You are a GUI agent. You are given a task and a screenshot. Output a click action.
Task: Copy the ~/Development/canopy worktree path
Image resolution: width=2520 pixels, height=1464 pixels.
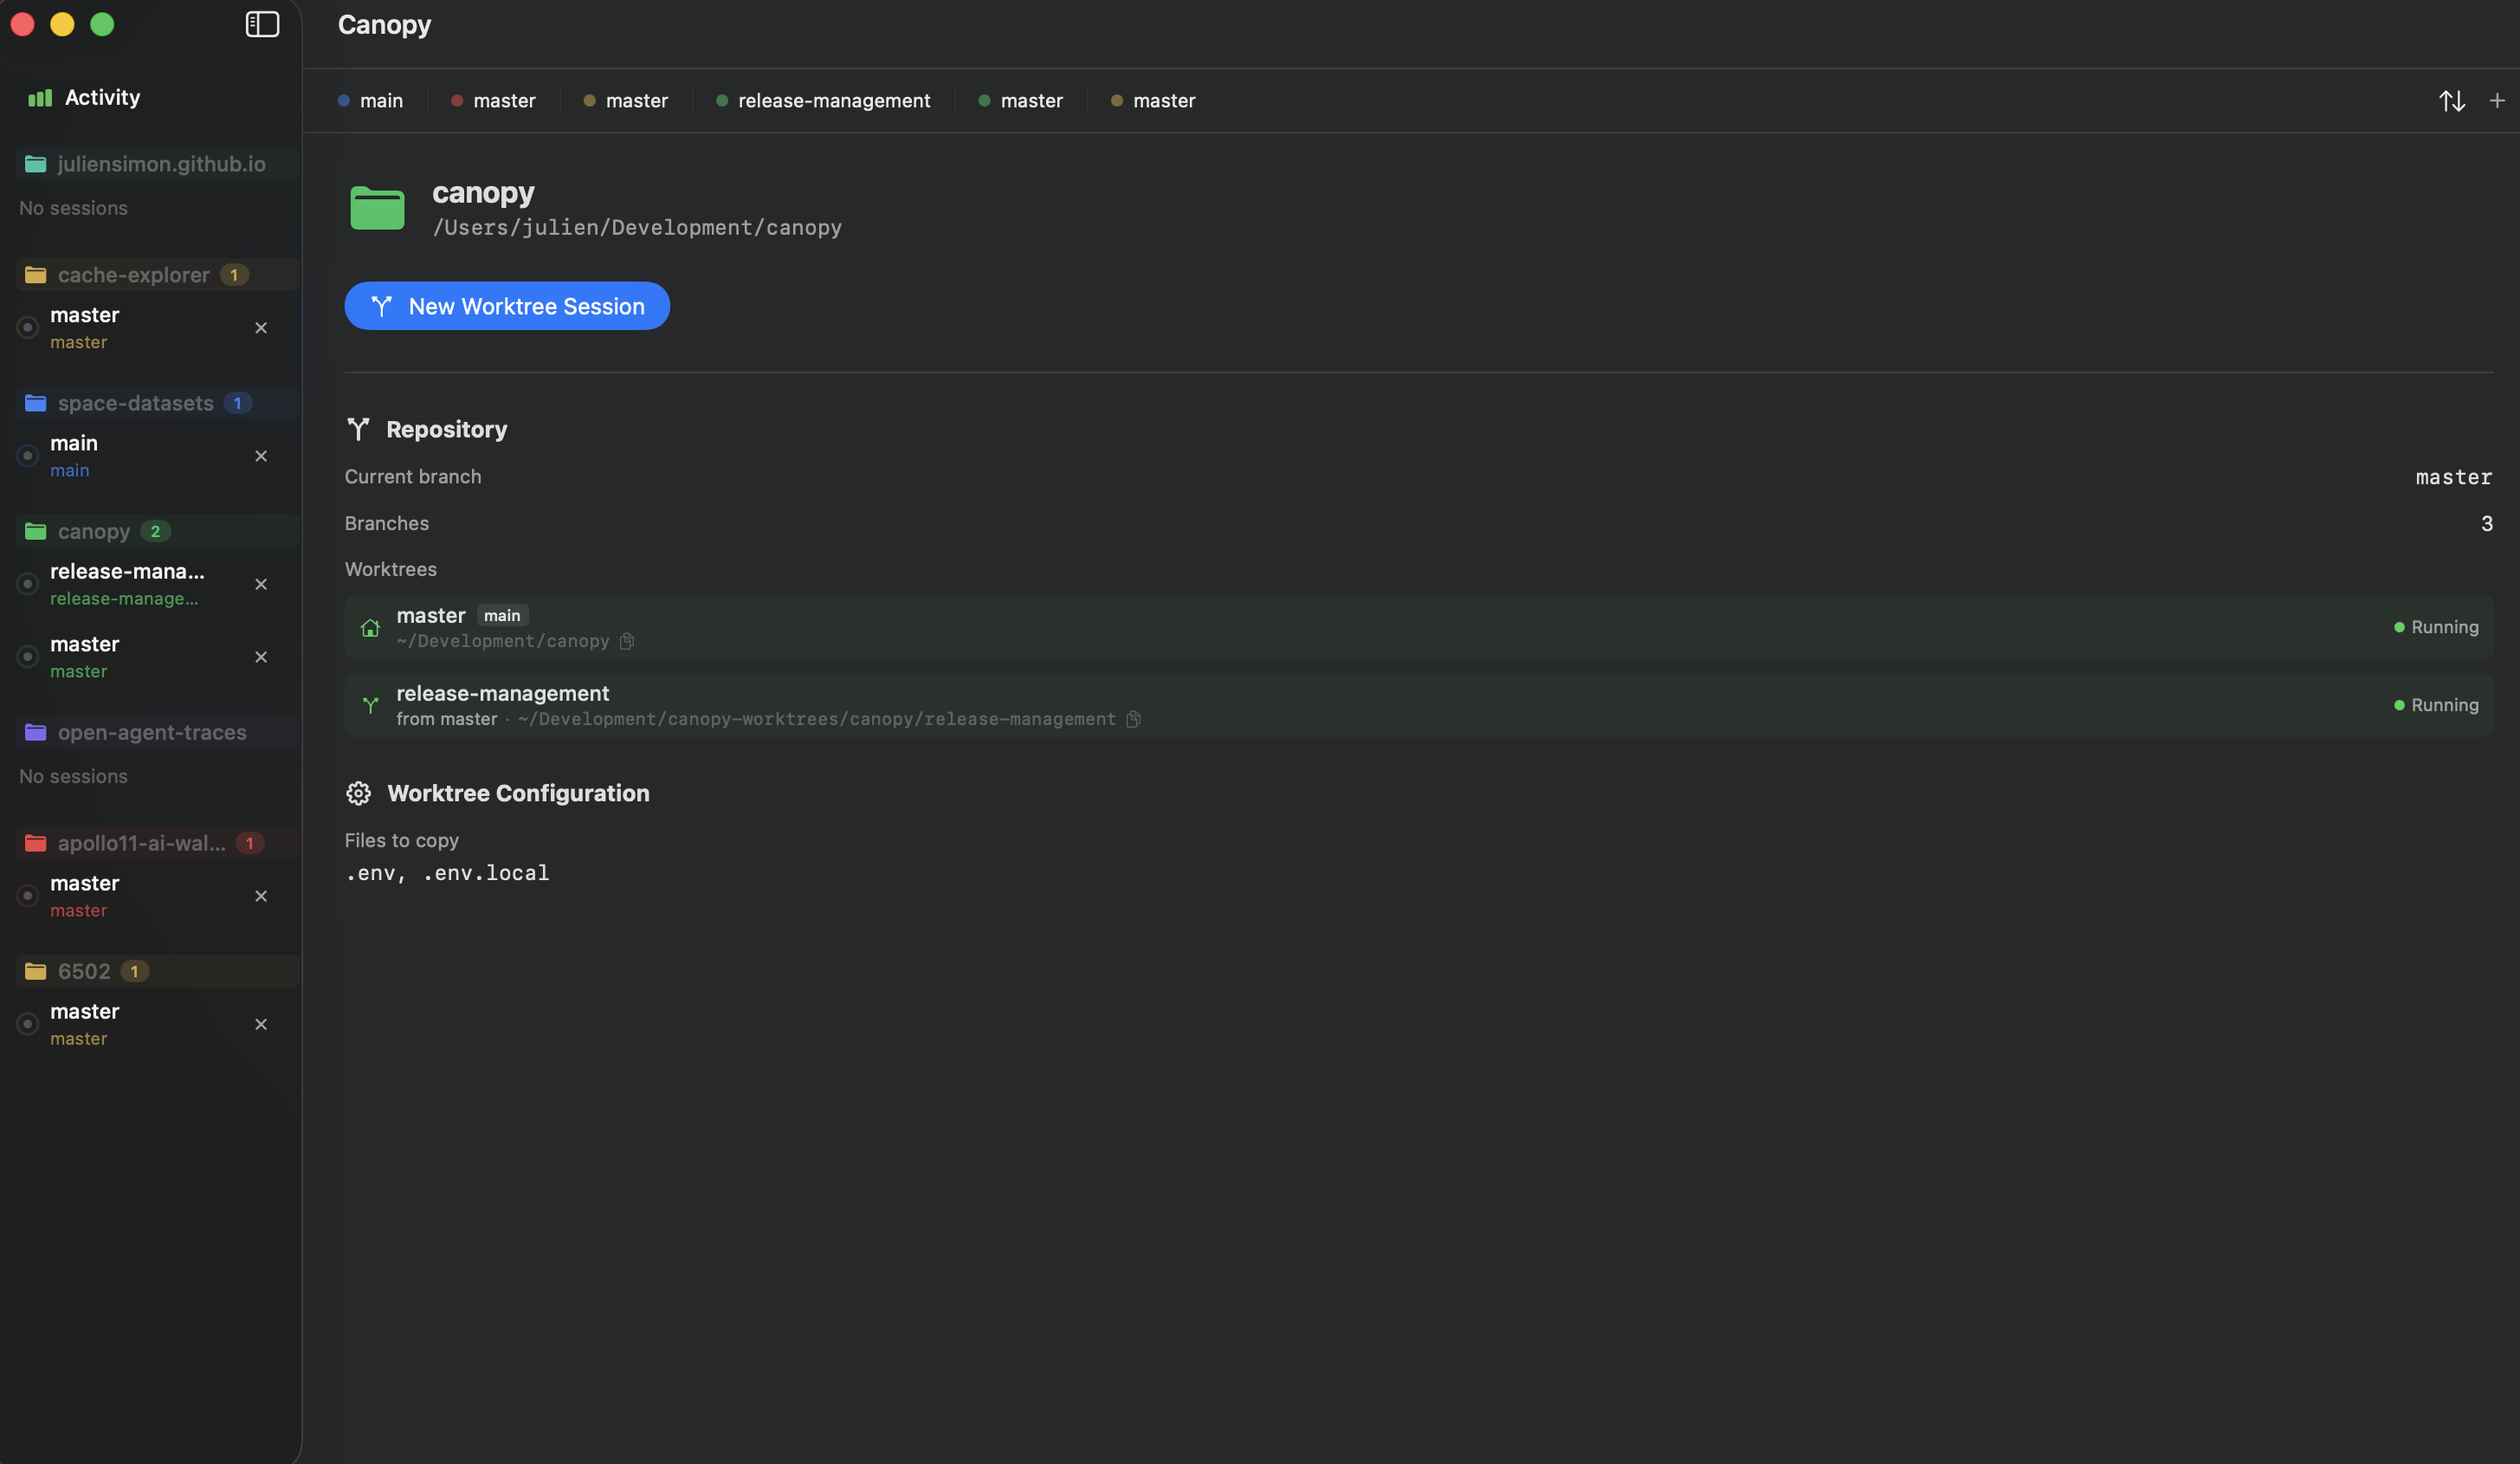click(x=627, y=641)
